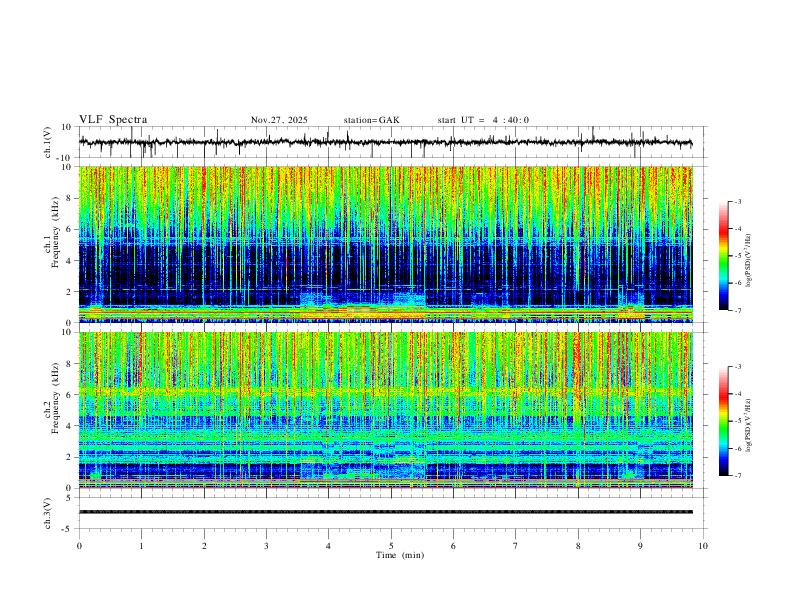Click the lower PSD color scale bar
Image resolution: width=792 pixels, height=612 pixels.
(724, 421)
